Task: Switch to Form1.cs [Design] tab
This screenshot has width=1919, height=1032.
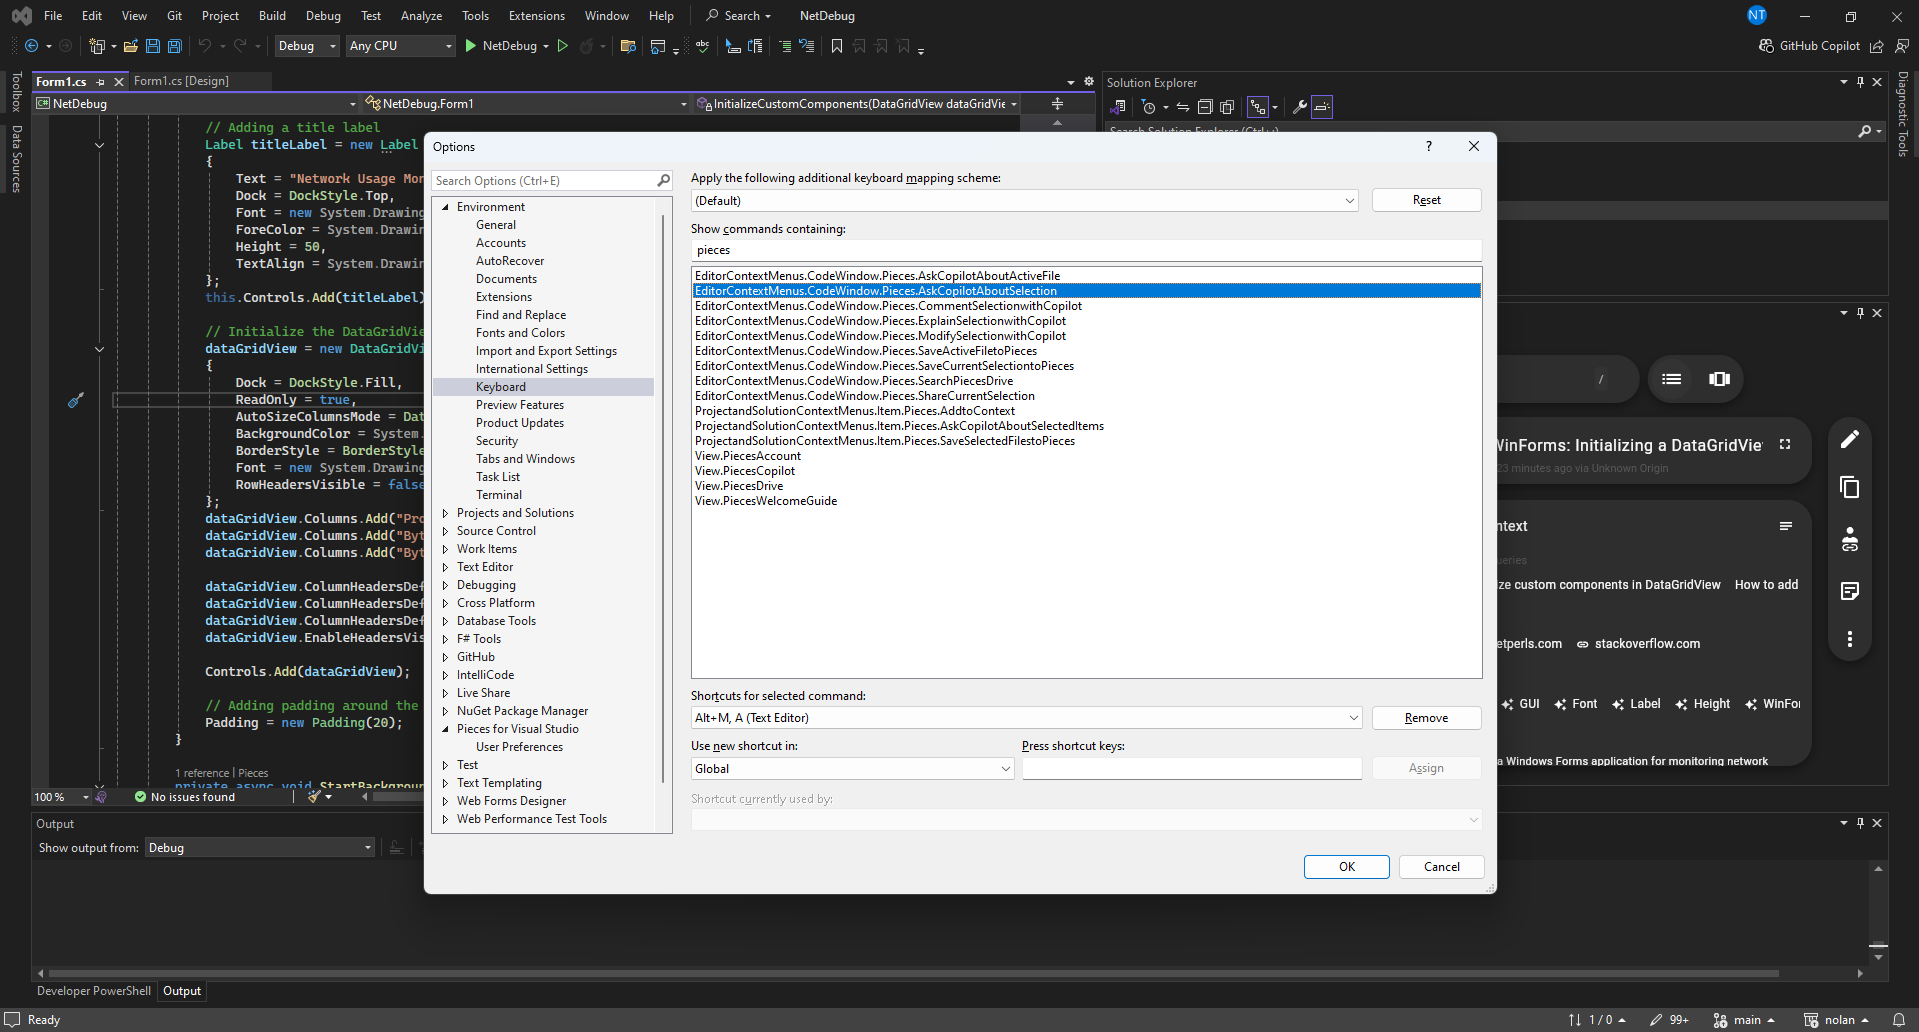Action: (x=181, y=81)
